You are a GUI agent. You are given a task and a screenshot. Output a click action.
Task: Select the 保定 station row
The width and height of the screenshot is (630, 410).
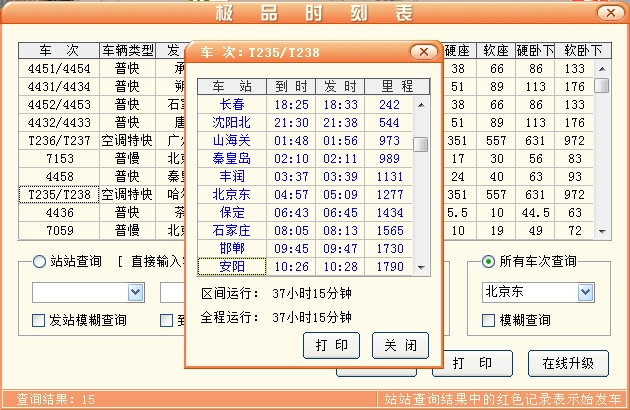[305, 213]
